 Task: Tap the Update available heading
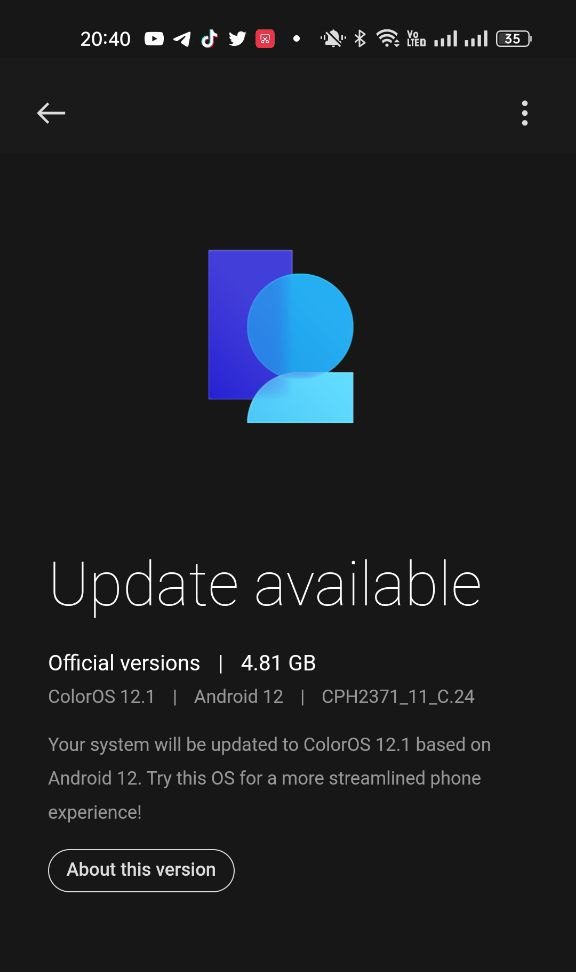pyautogui.click(x=265, y=586)
